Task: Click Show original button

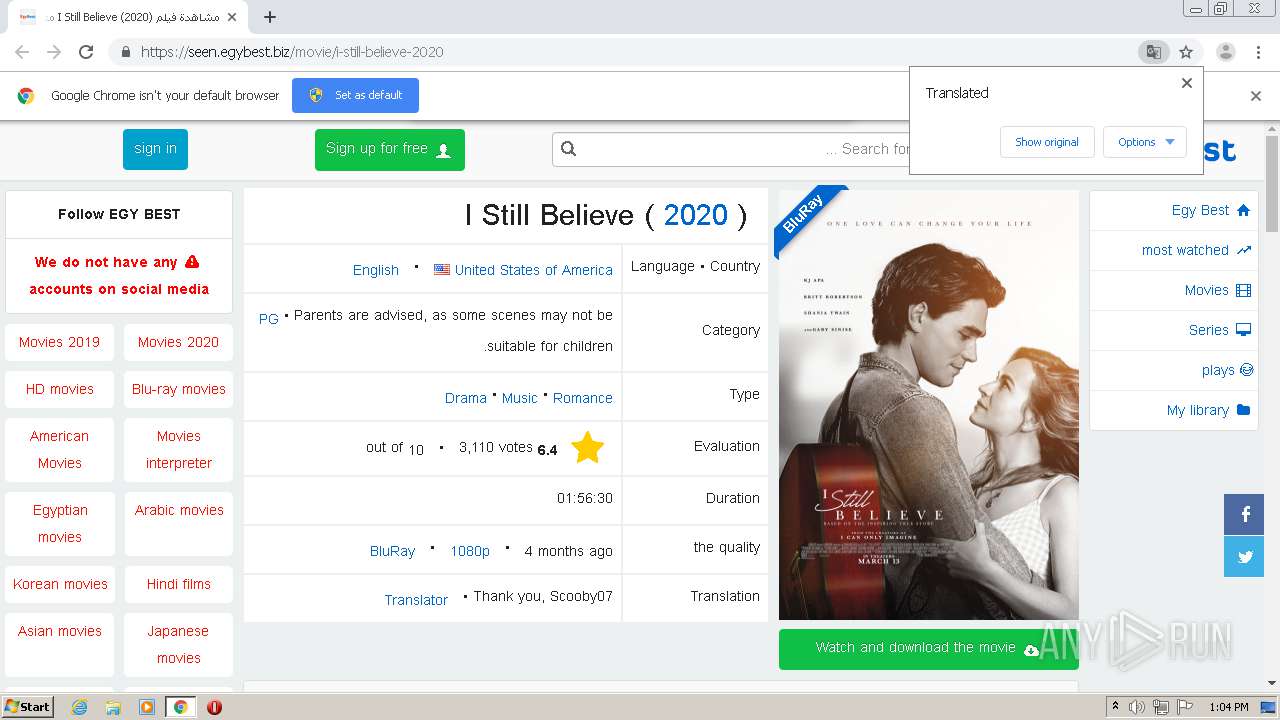Action: 1047,142
